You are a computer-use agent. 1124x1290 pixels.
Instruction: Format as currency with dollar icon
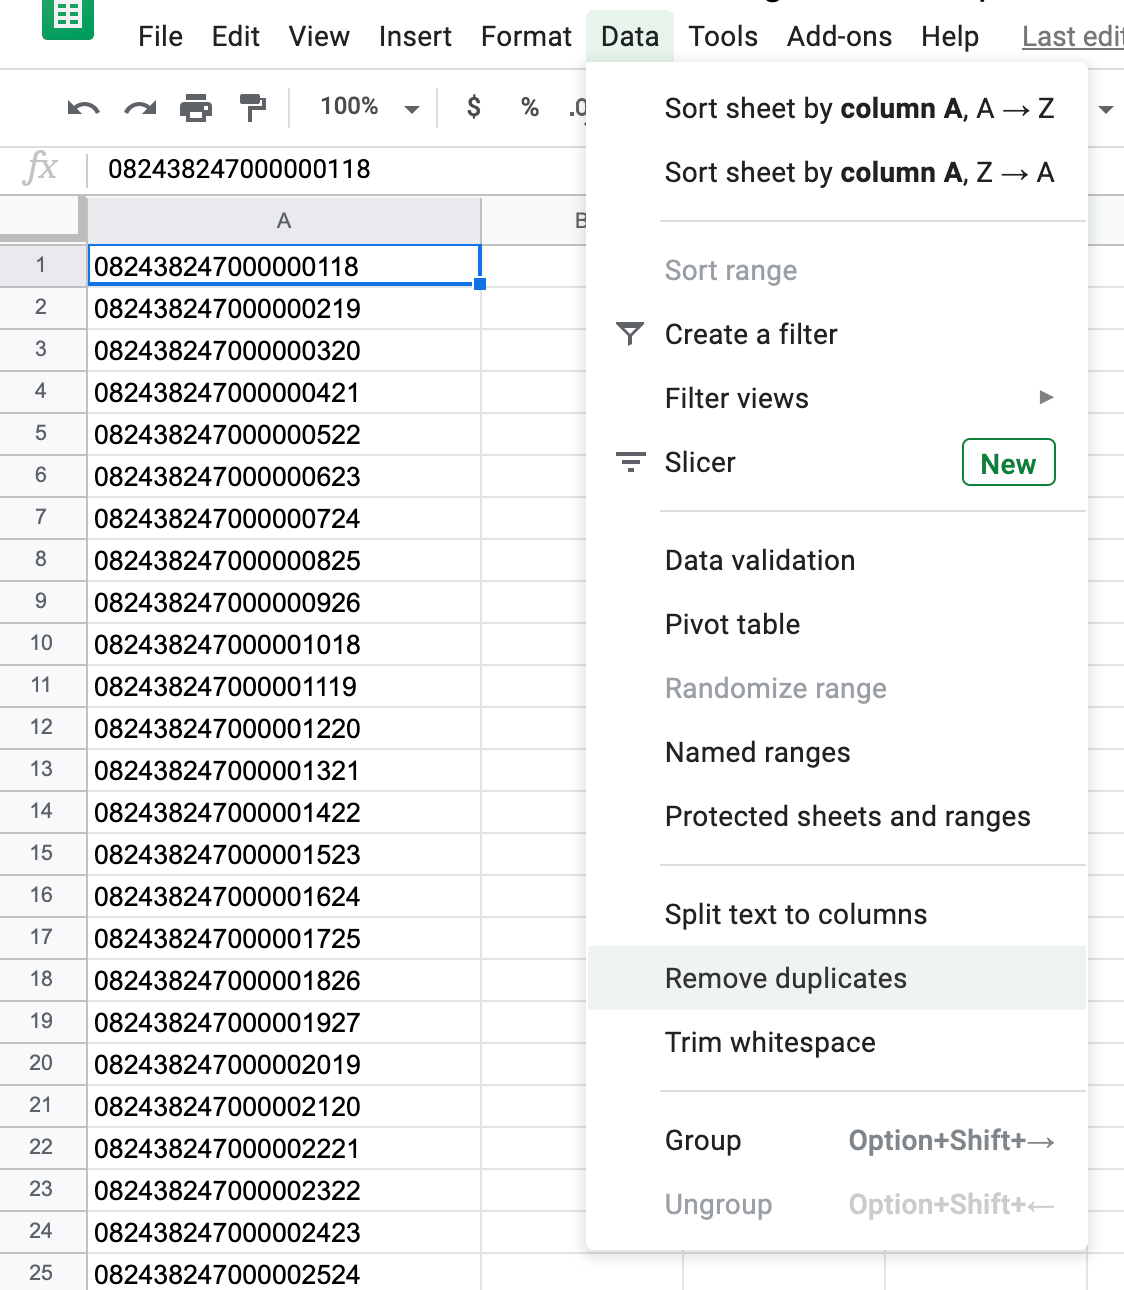tap(474, 107)
